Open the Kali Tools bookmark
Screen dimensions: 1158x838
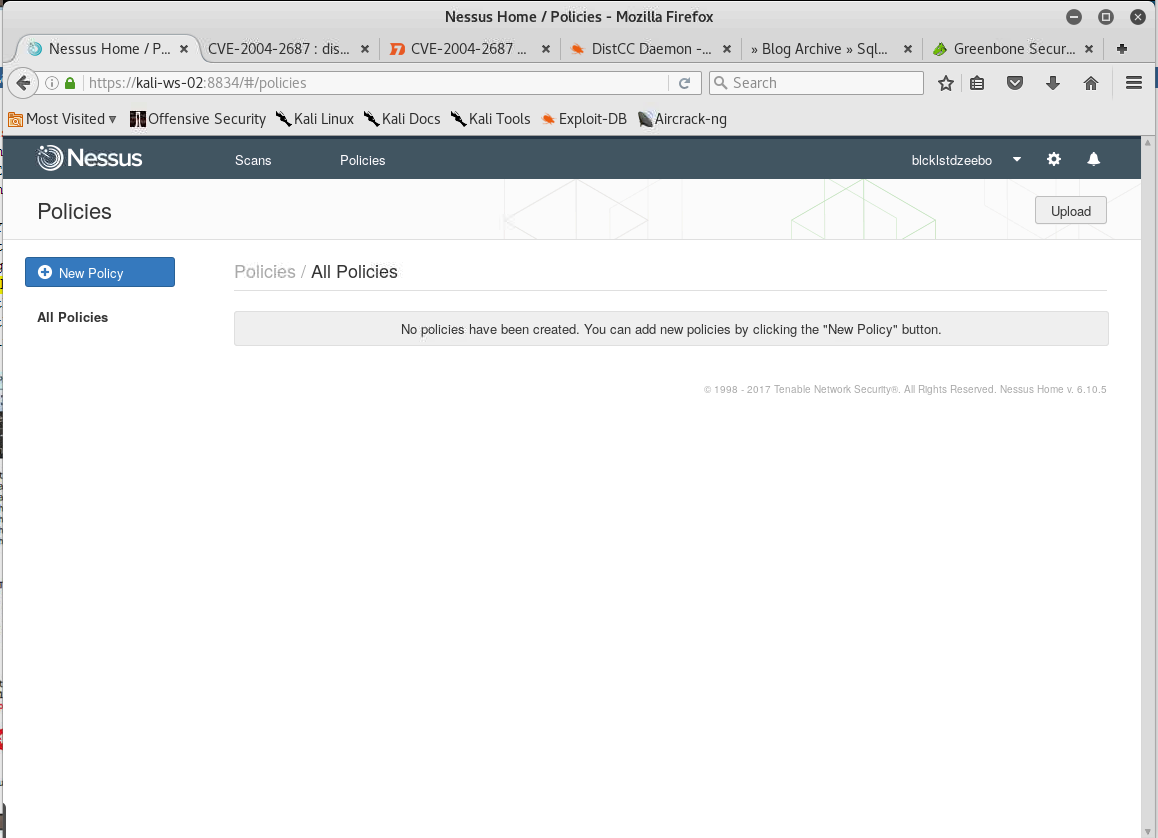pyautogui.click(x=490, y=119)
